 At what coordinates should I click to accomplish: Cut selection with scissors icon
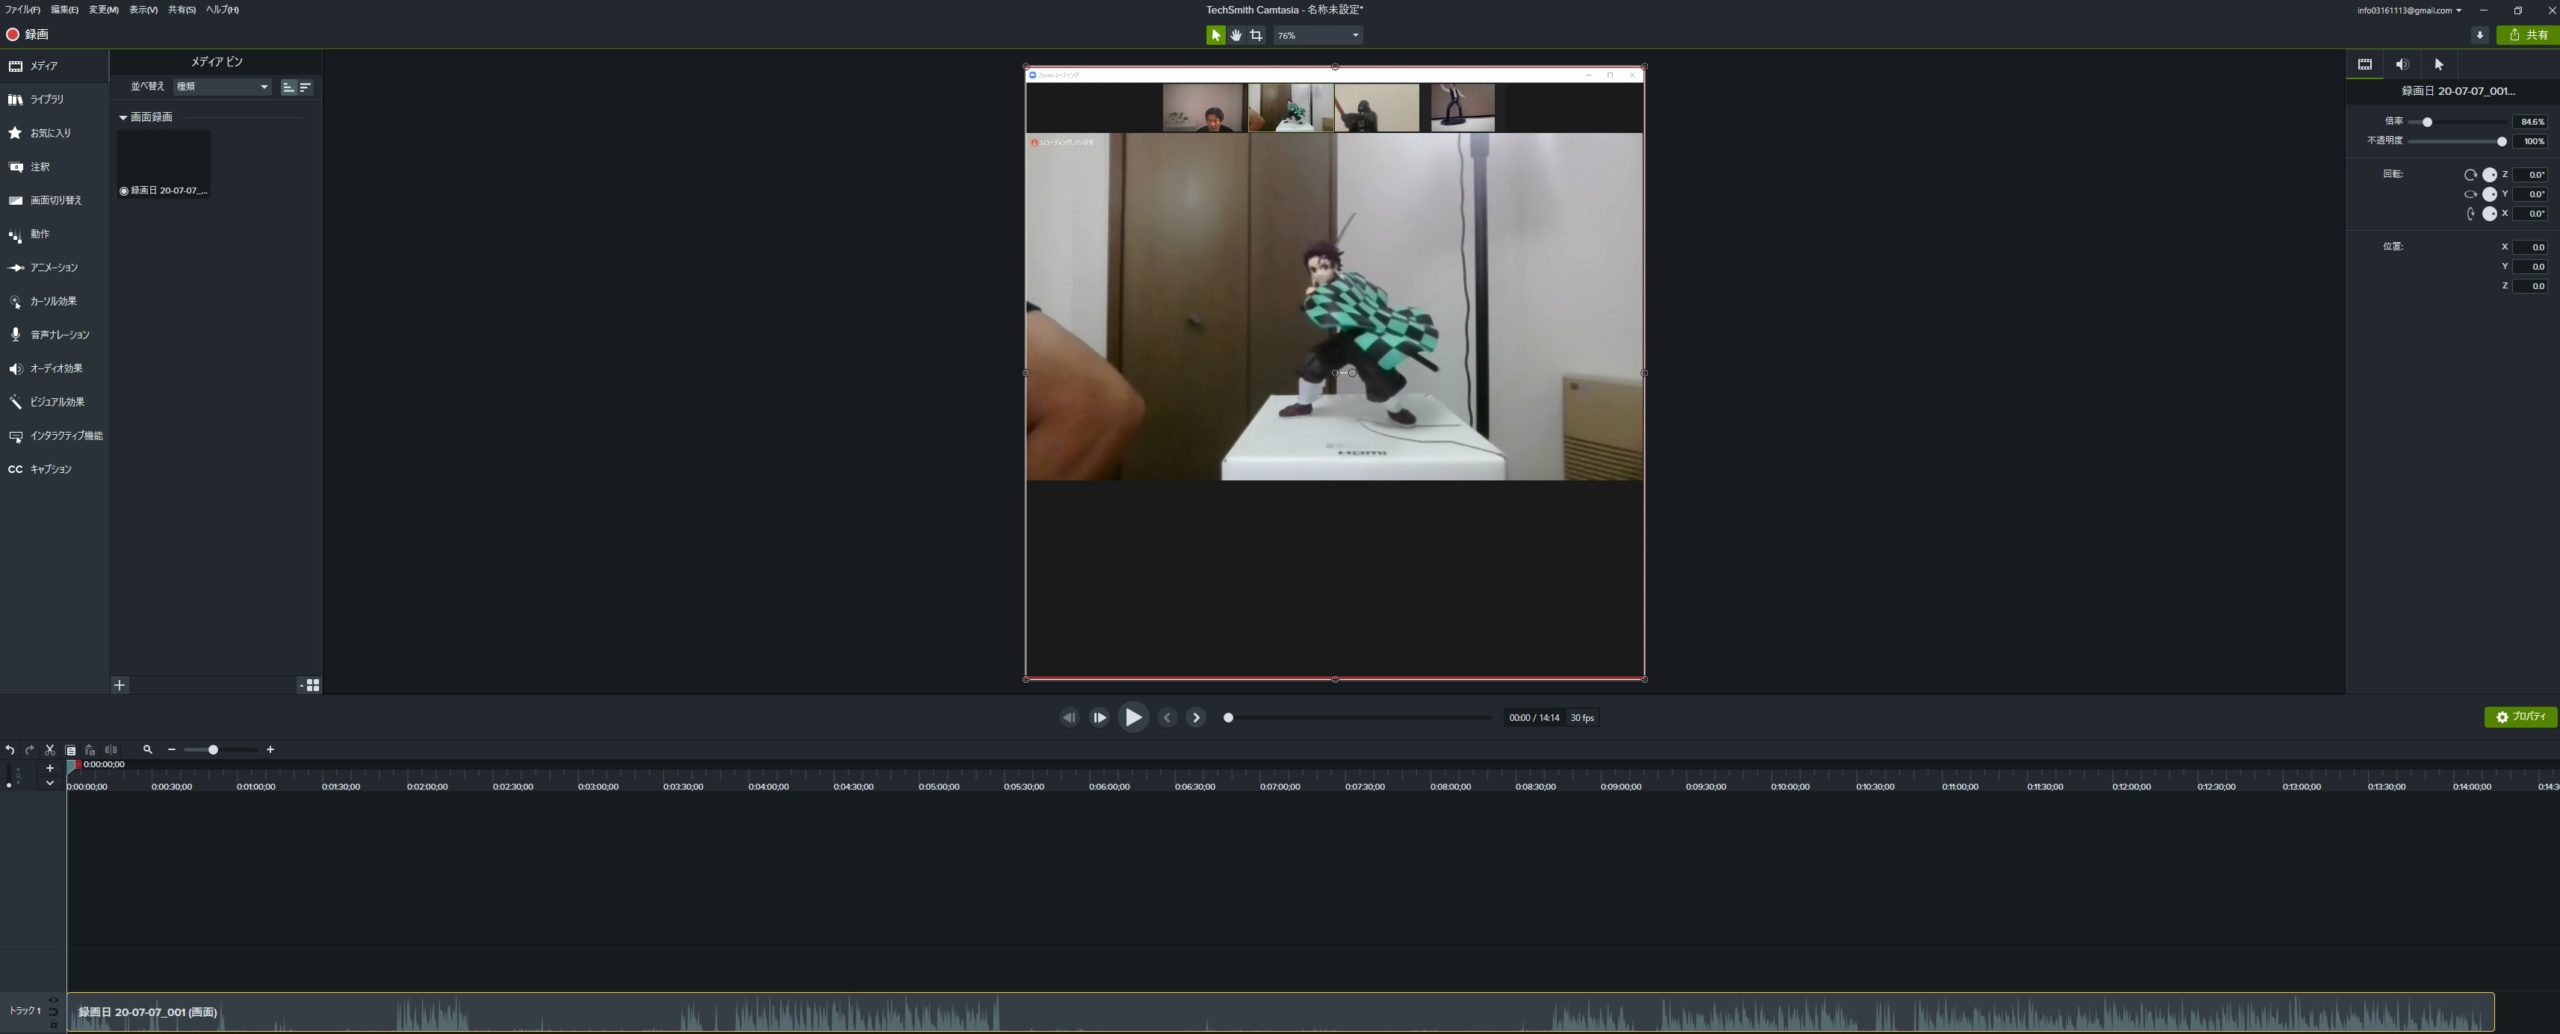[50, 750]
